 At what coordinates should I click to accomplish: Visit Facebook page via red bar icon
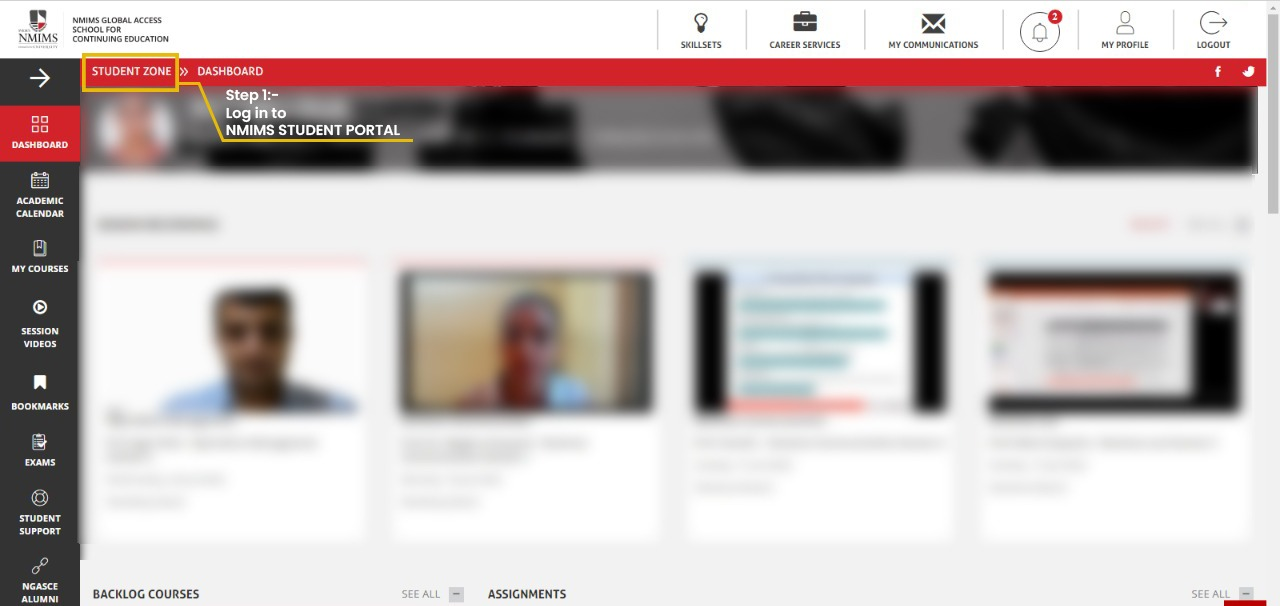[x=1218, y=71]
